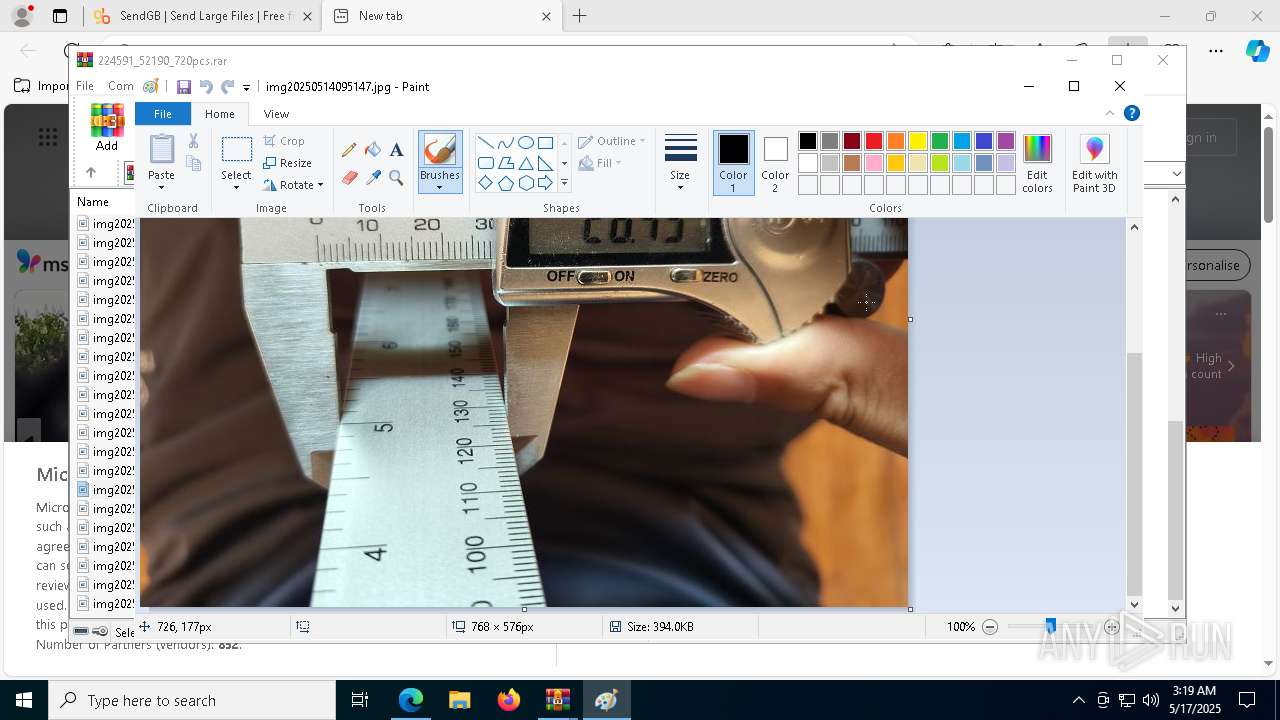
Task: Open the Paint File menu tab
Action: (162, 114)
